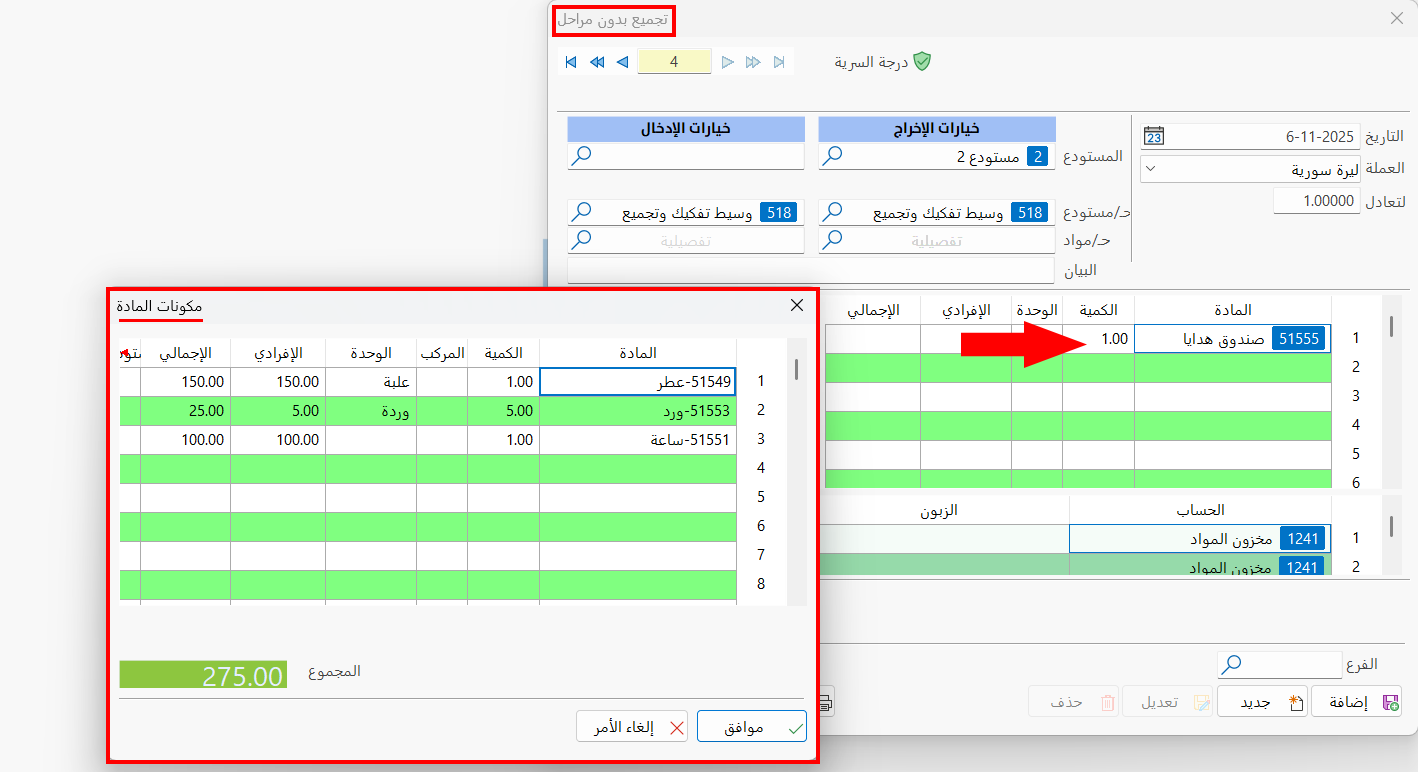Search warehouse in خيارات الإدخال empty field
1418x772 pixels.
point(581,156)
